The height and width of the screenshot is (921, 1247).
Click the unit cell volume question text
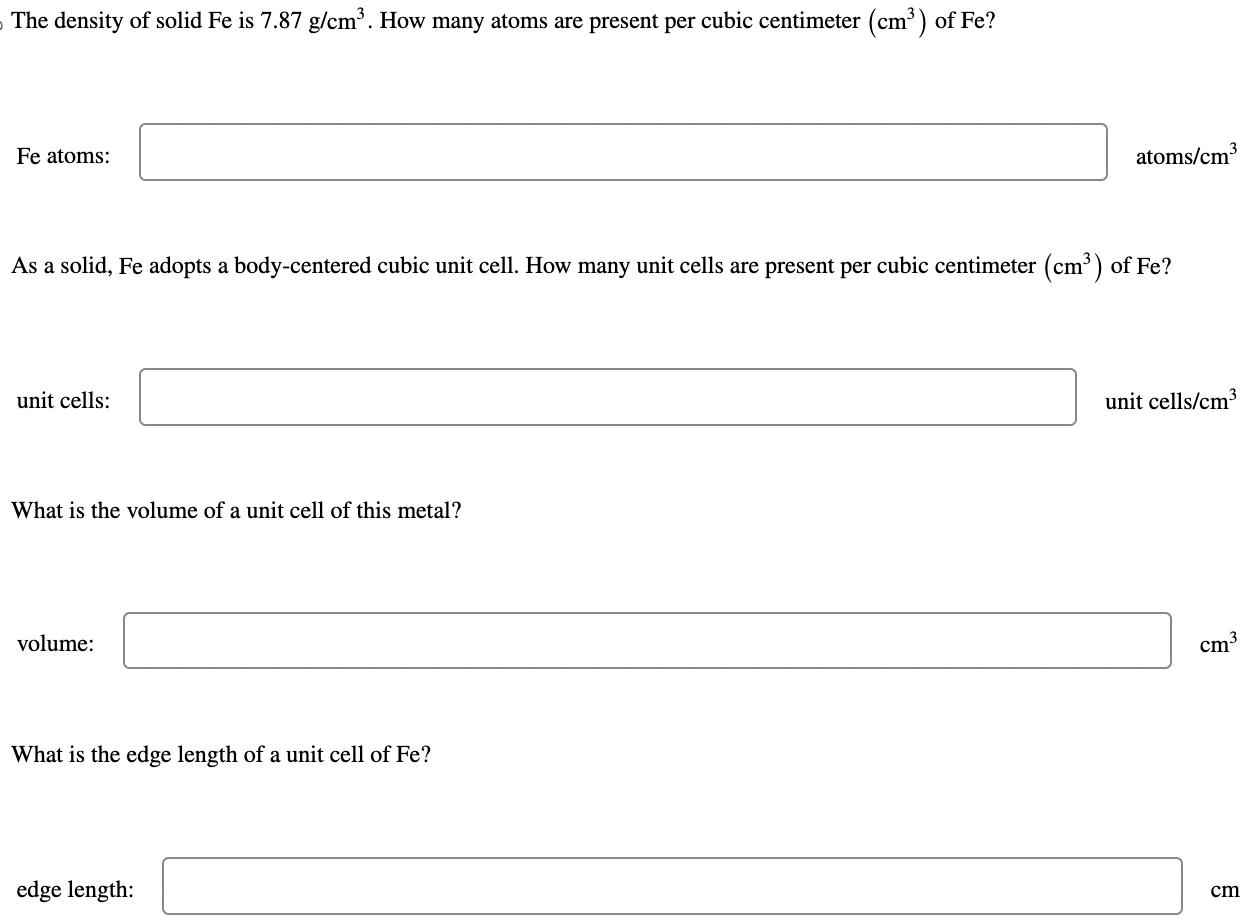235,510
